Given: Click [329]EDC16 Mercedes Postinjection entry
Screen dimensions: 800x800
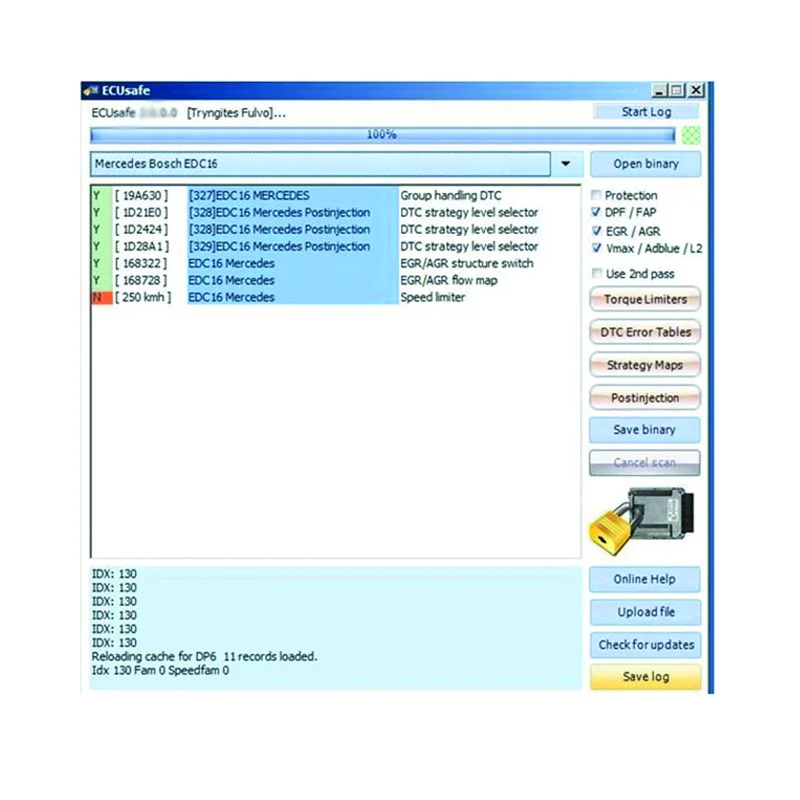Looking at the screenshot, I should [x=279, y=246].
